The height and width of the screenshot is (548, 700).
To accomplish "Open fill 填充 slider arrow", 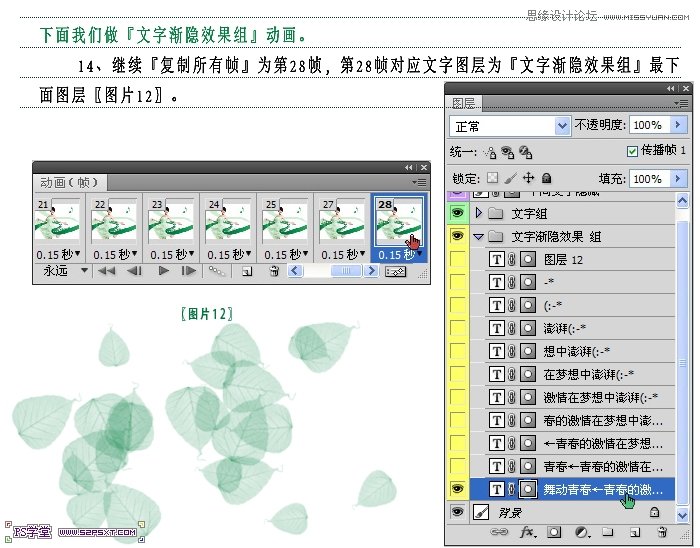I will pyautogui.click(x=678, y=179).
